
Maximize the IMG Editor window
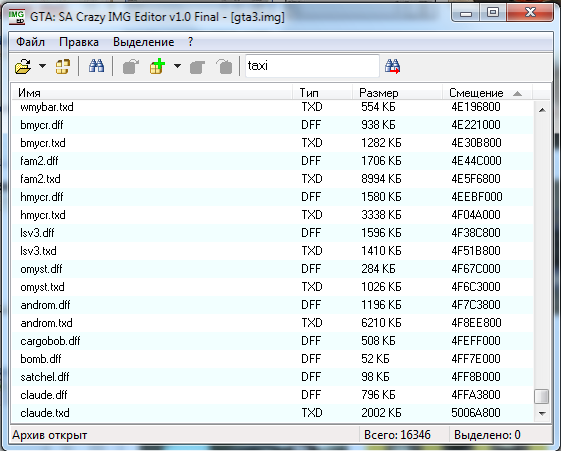pos(493,13)
